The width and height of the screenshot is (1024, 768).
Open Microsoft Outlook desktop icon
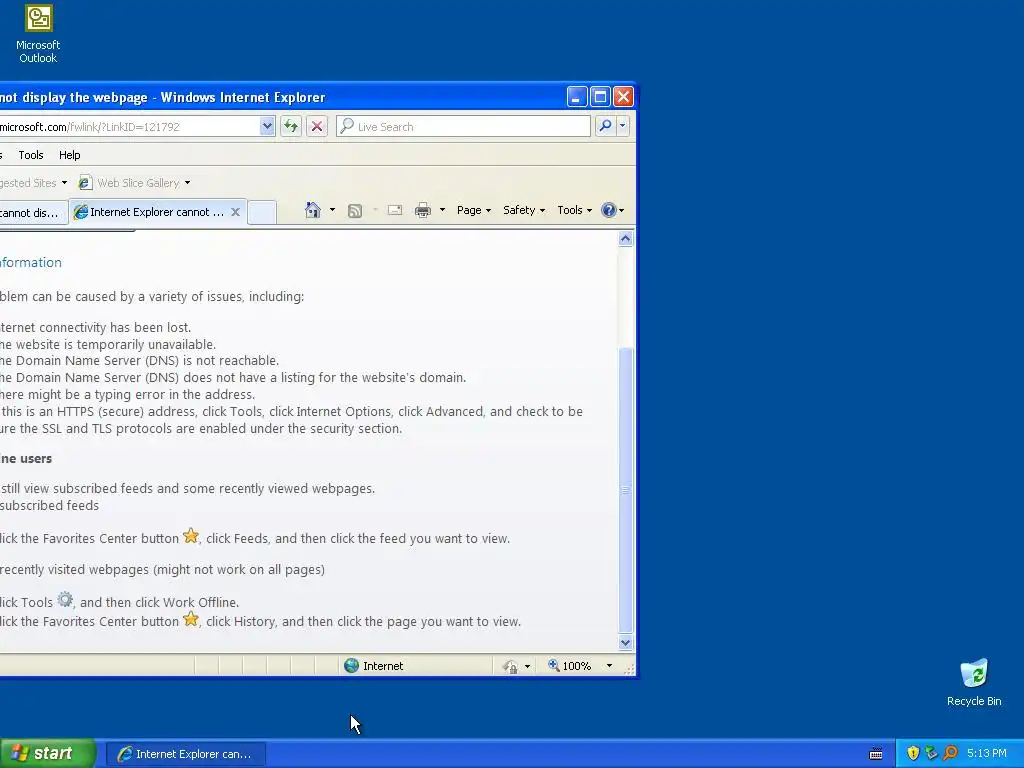pyautogui.click(x=38, y=34)
